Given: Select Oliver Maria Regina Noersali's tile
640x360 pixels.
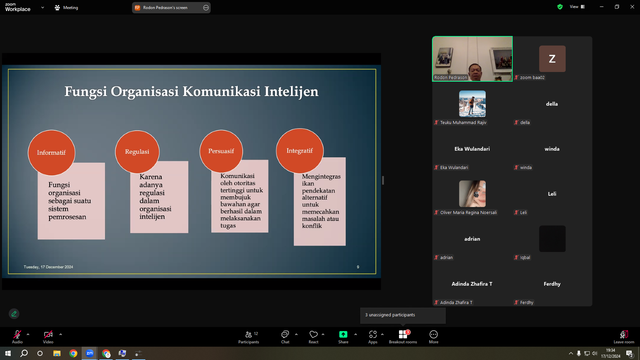Looking at the screenshot, I should 472,194.
